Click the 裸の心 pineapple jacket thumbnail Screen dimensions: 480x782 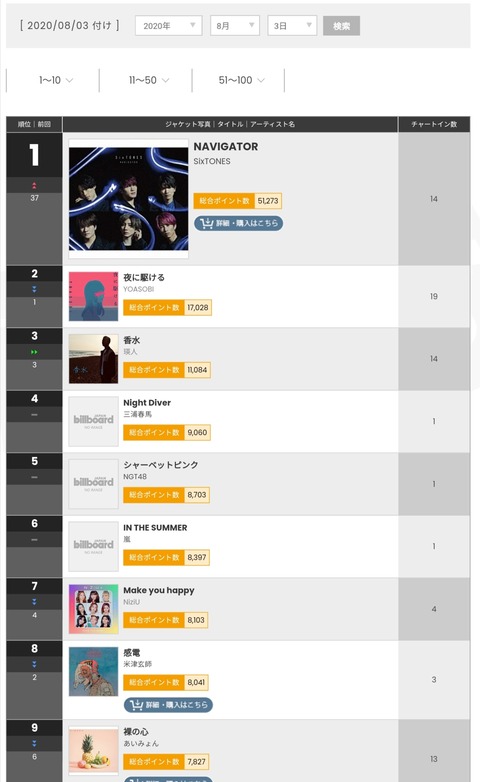point(93,751)
